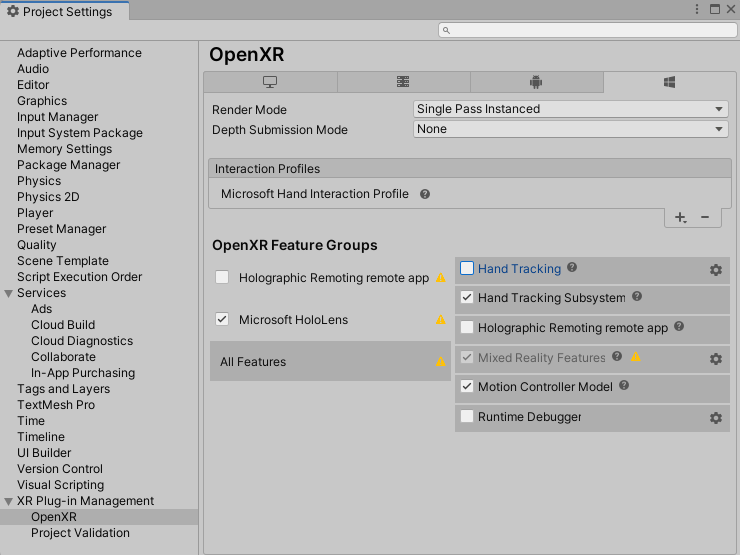Screen dimensions: 740x555
Task: Select the All Features group
Action: [330, 362]
